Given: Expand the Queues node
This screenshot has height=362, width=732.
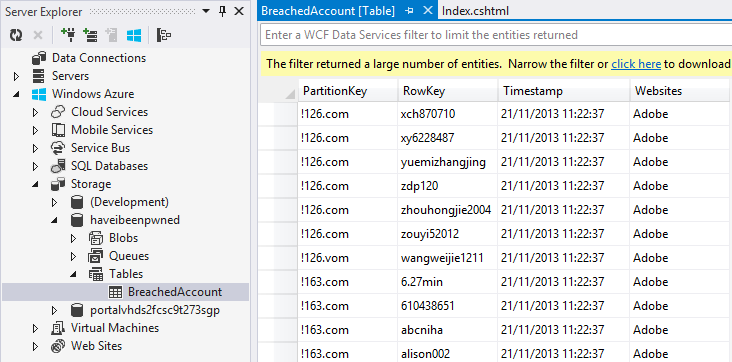Looking at the screenshot, I should (74, 256).
